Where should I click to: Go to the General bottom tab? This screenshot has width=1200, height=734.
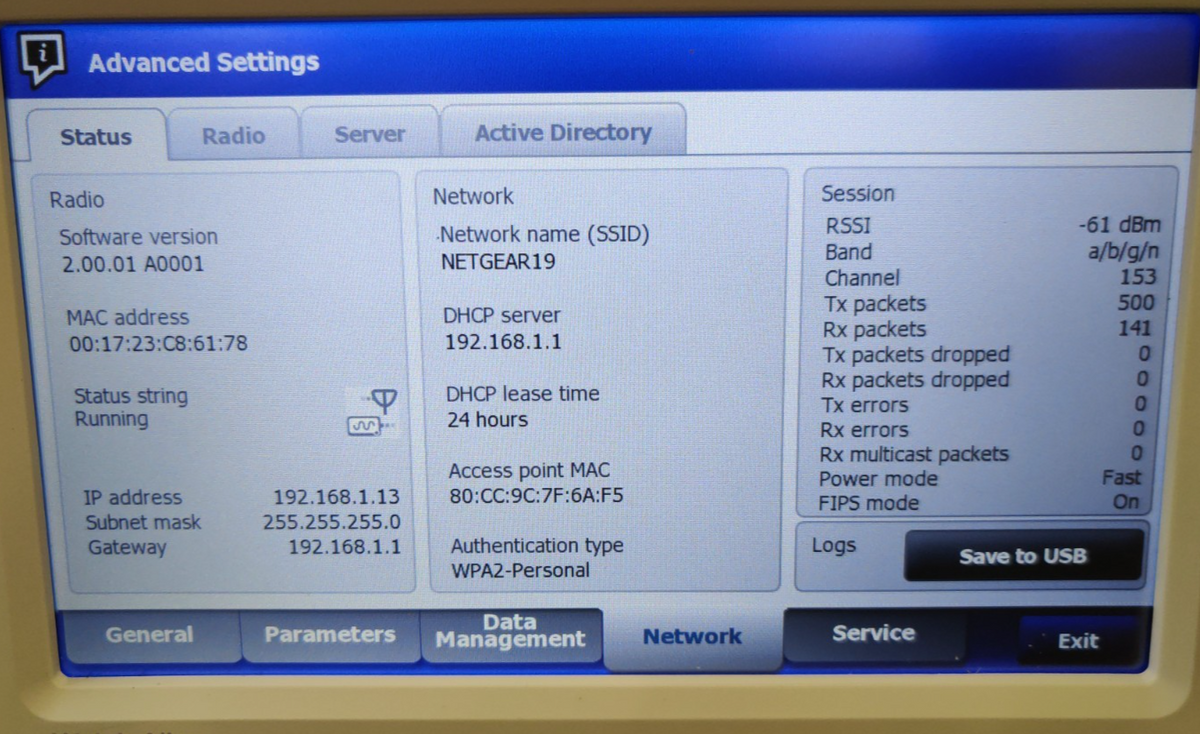(150, 635)
